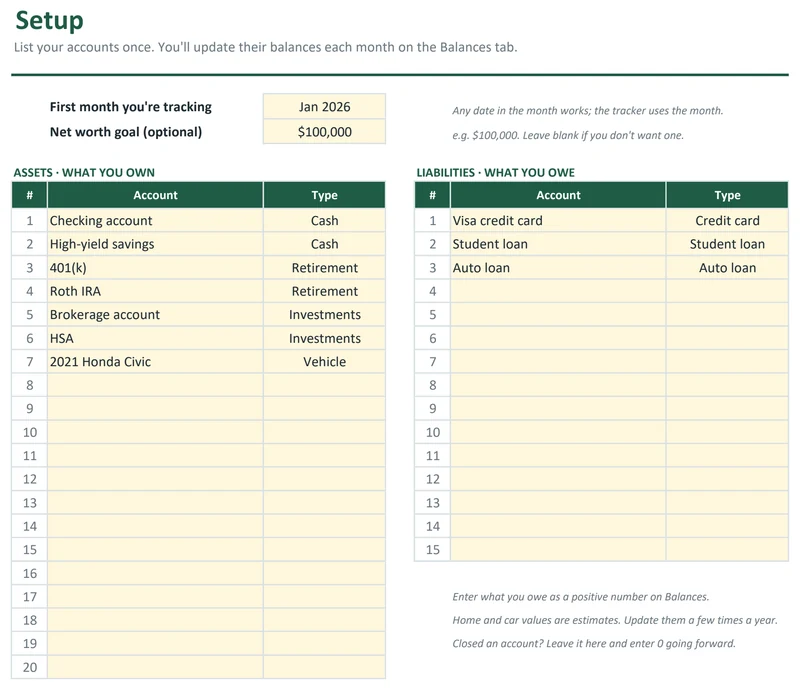800x690 pixels.
Task: Click row number 3 in liabilities table
Action: click(433, 267)
